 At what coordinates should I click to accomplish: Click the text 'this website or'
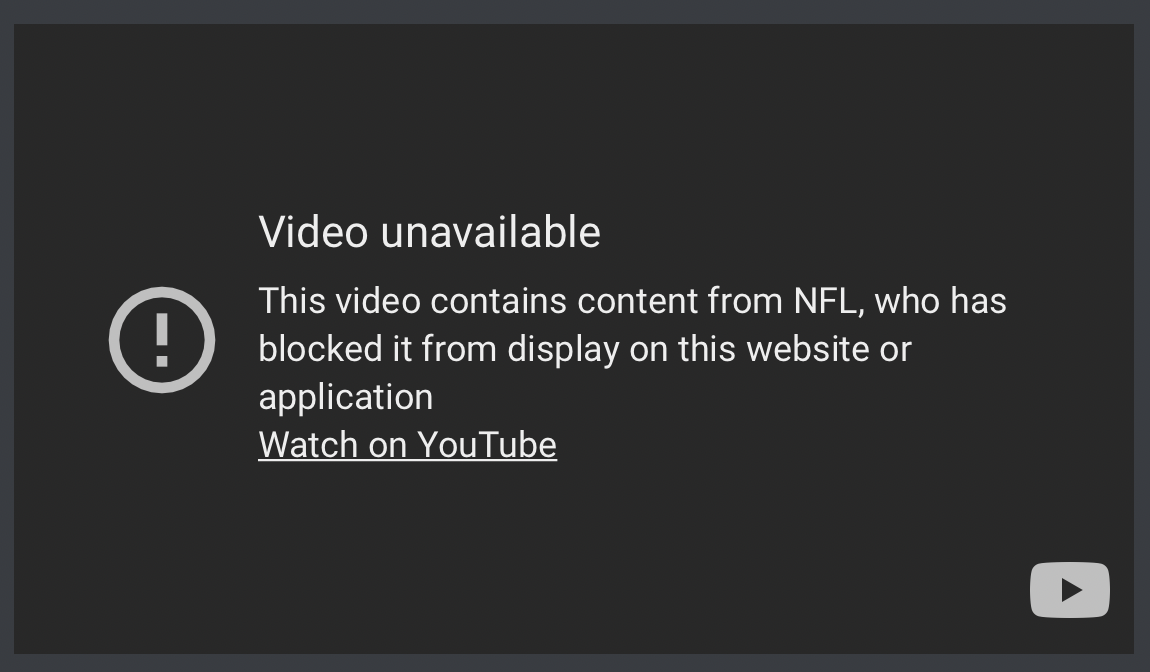794,349
